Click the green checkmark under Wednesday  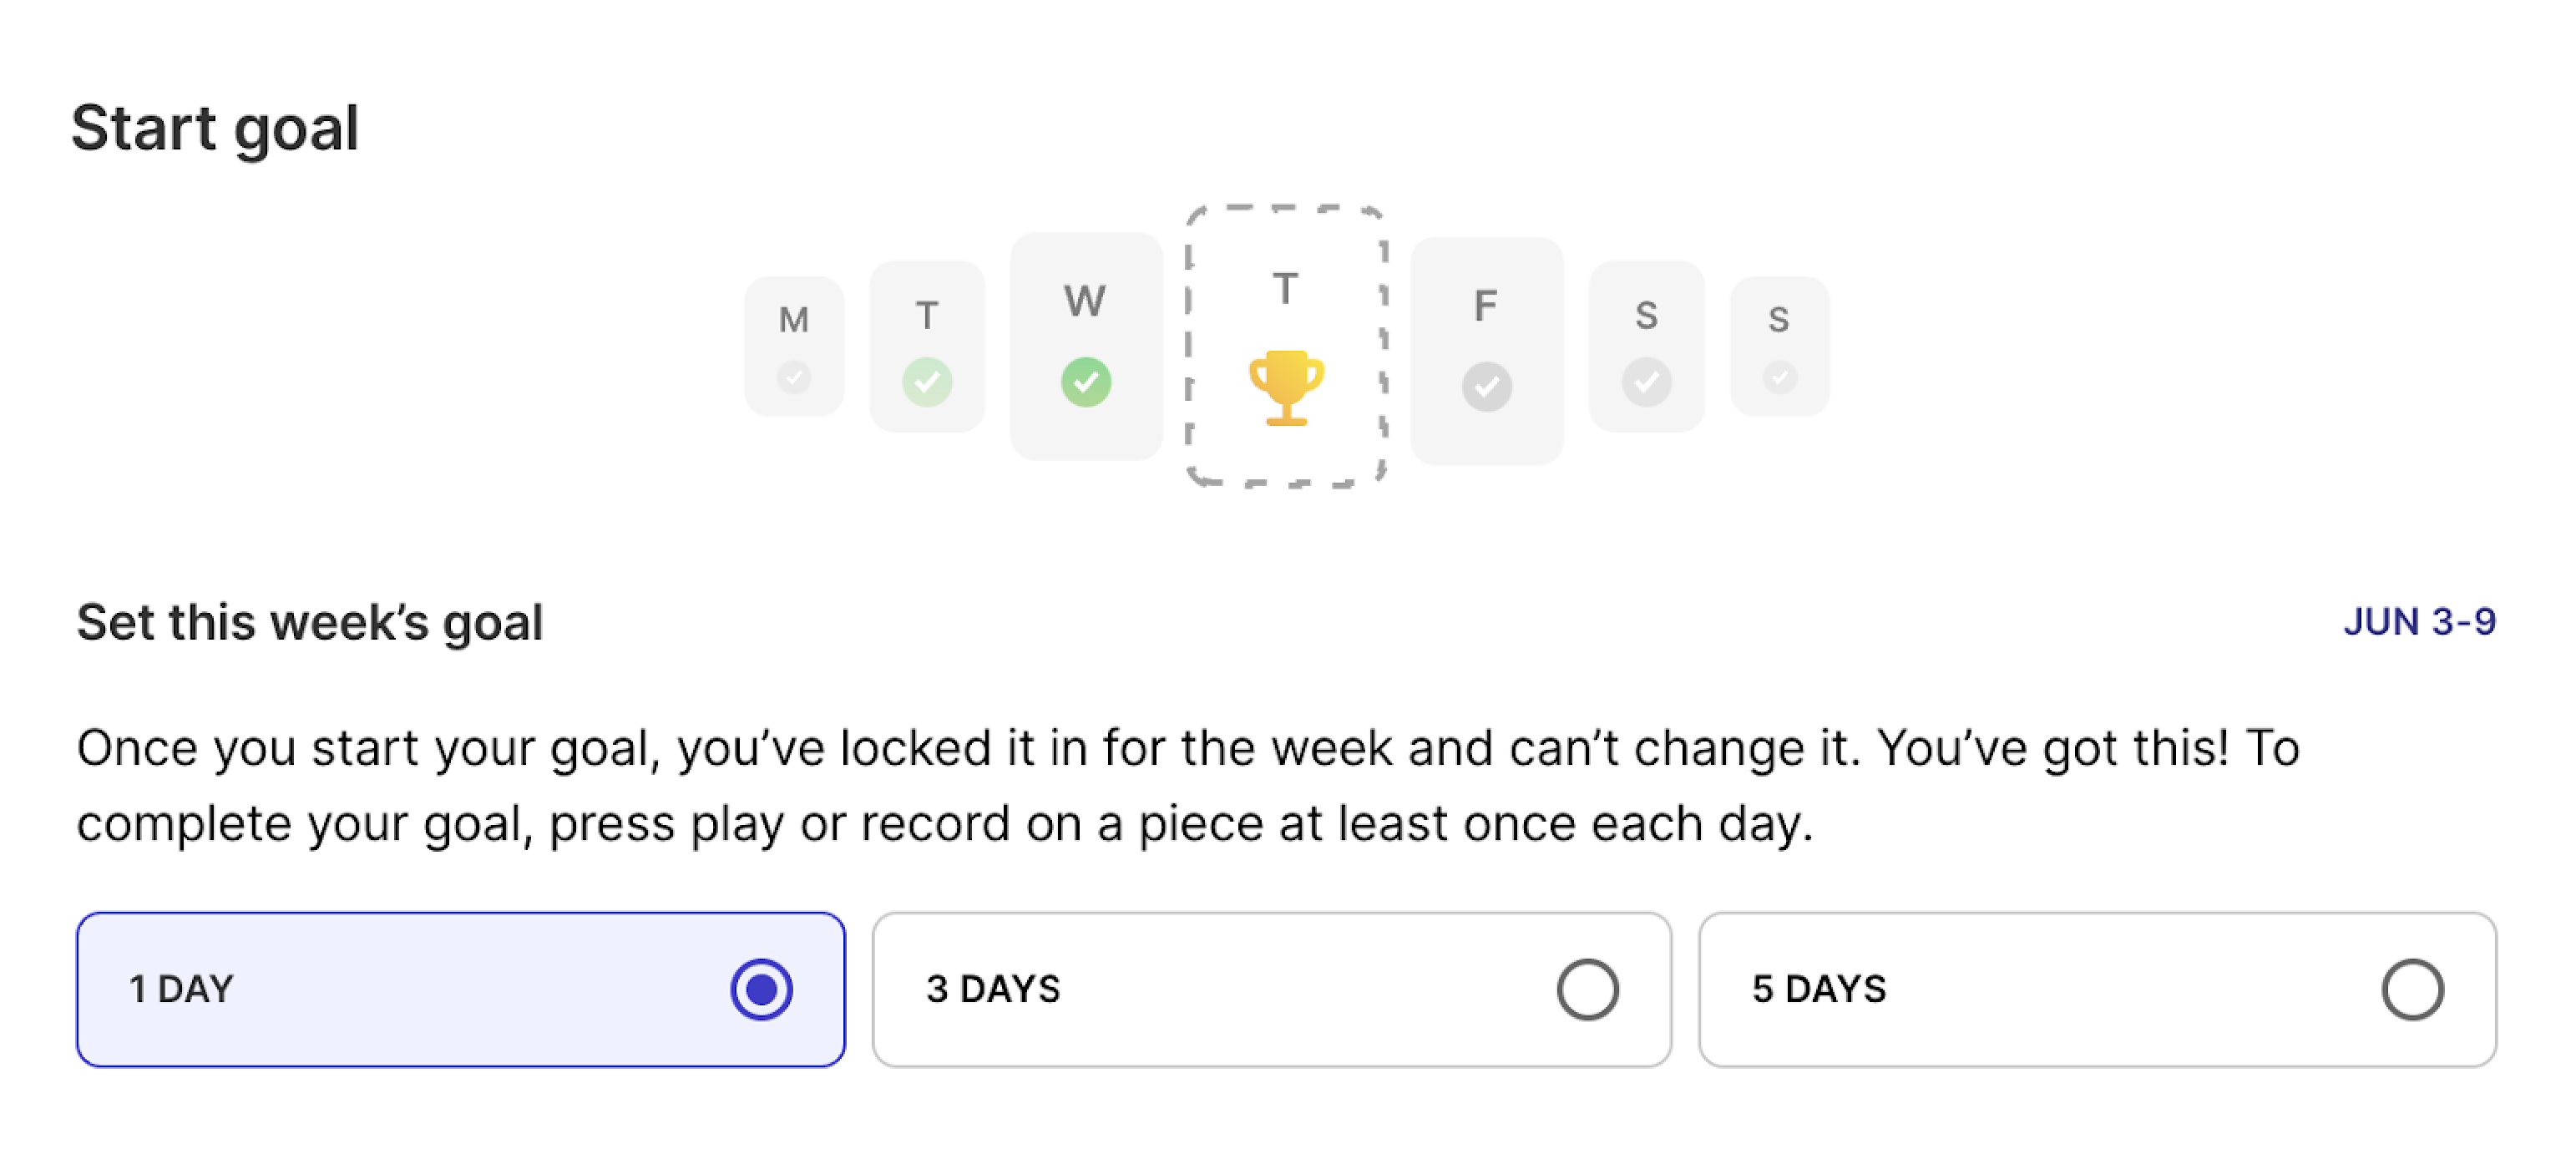(x=1086, y=382)
